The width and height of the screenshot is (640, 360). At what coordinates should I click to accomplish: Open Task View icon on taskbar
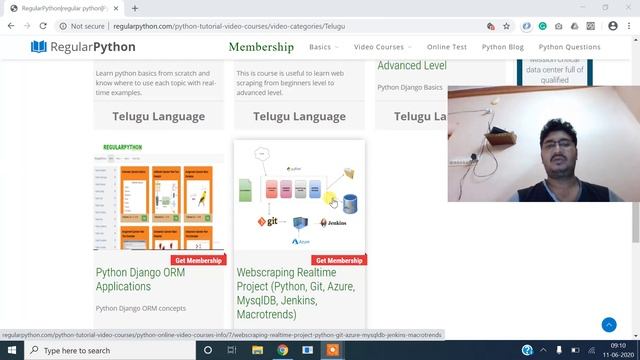coord(232,350)
